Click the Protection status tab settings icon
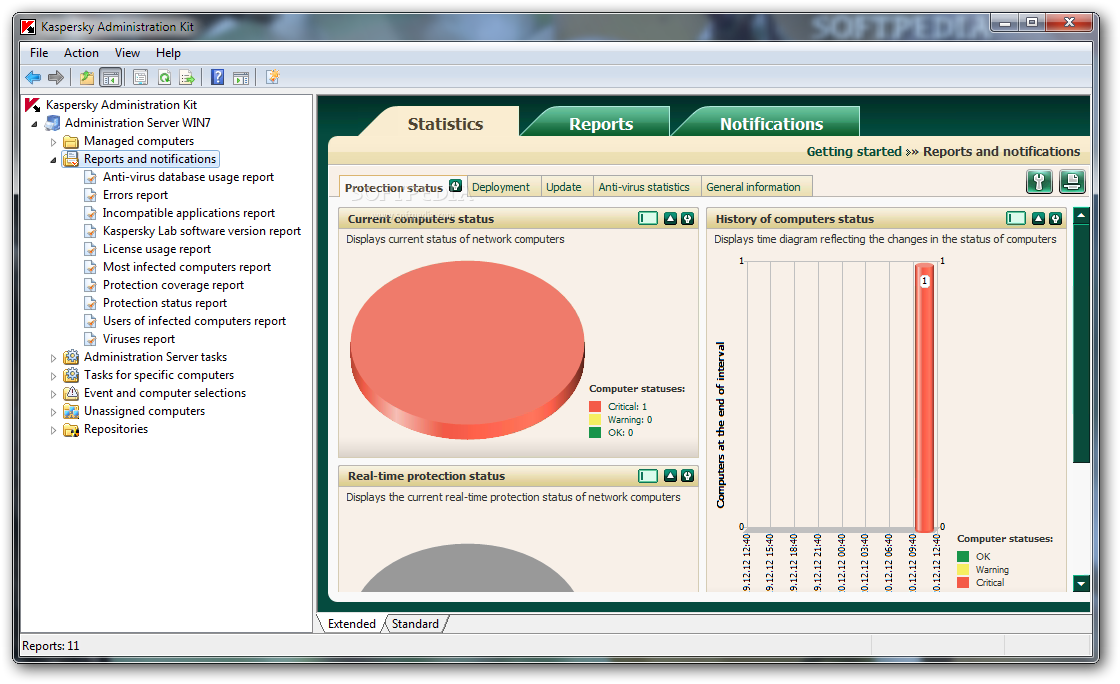This screenshot has width=1120, height=684. [x=455, y=186]
